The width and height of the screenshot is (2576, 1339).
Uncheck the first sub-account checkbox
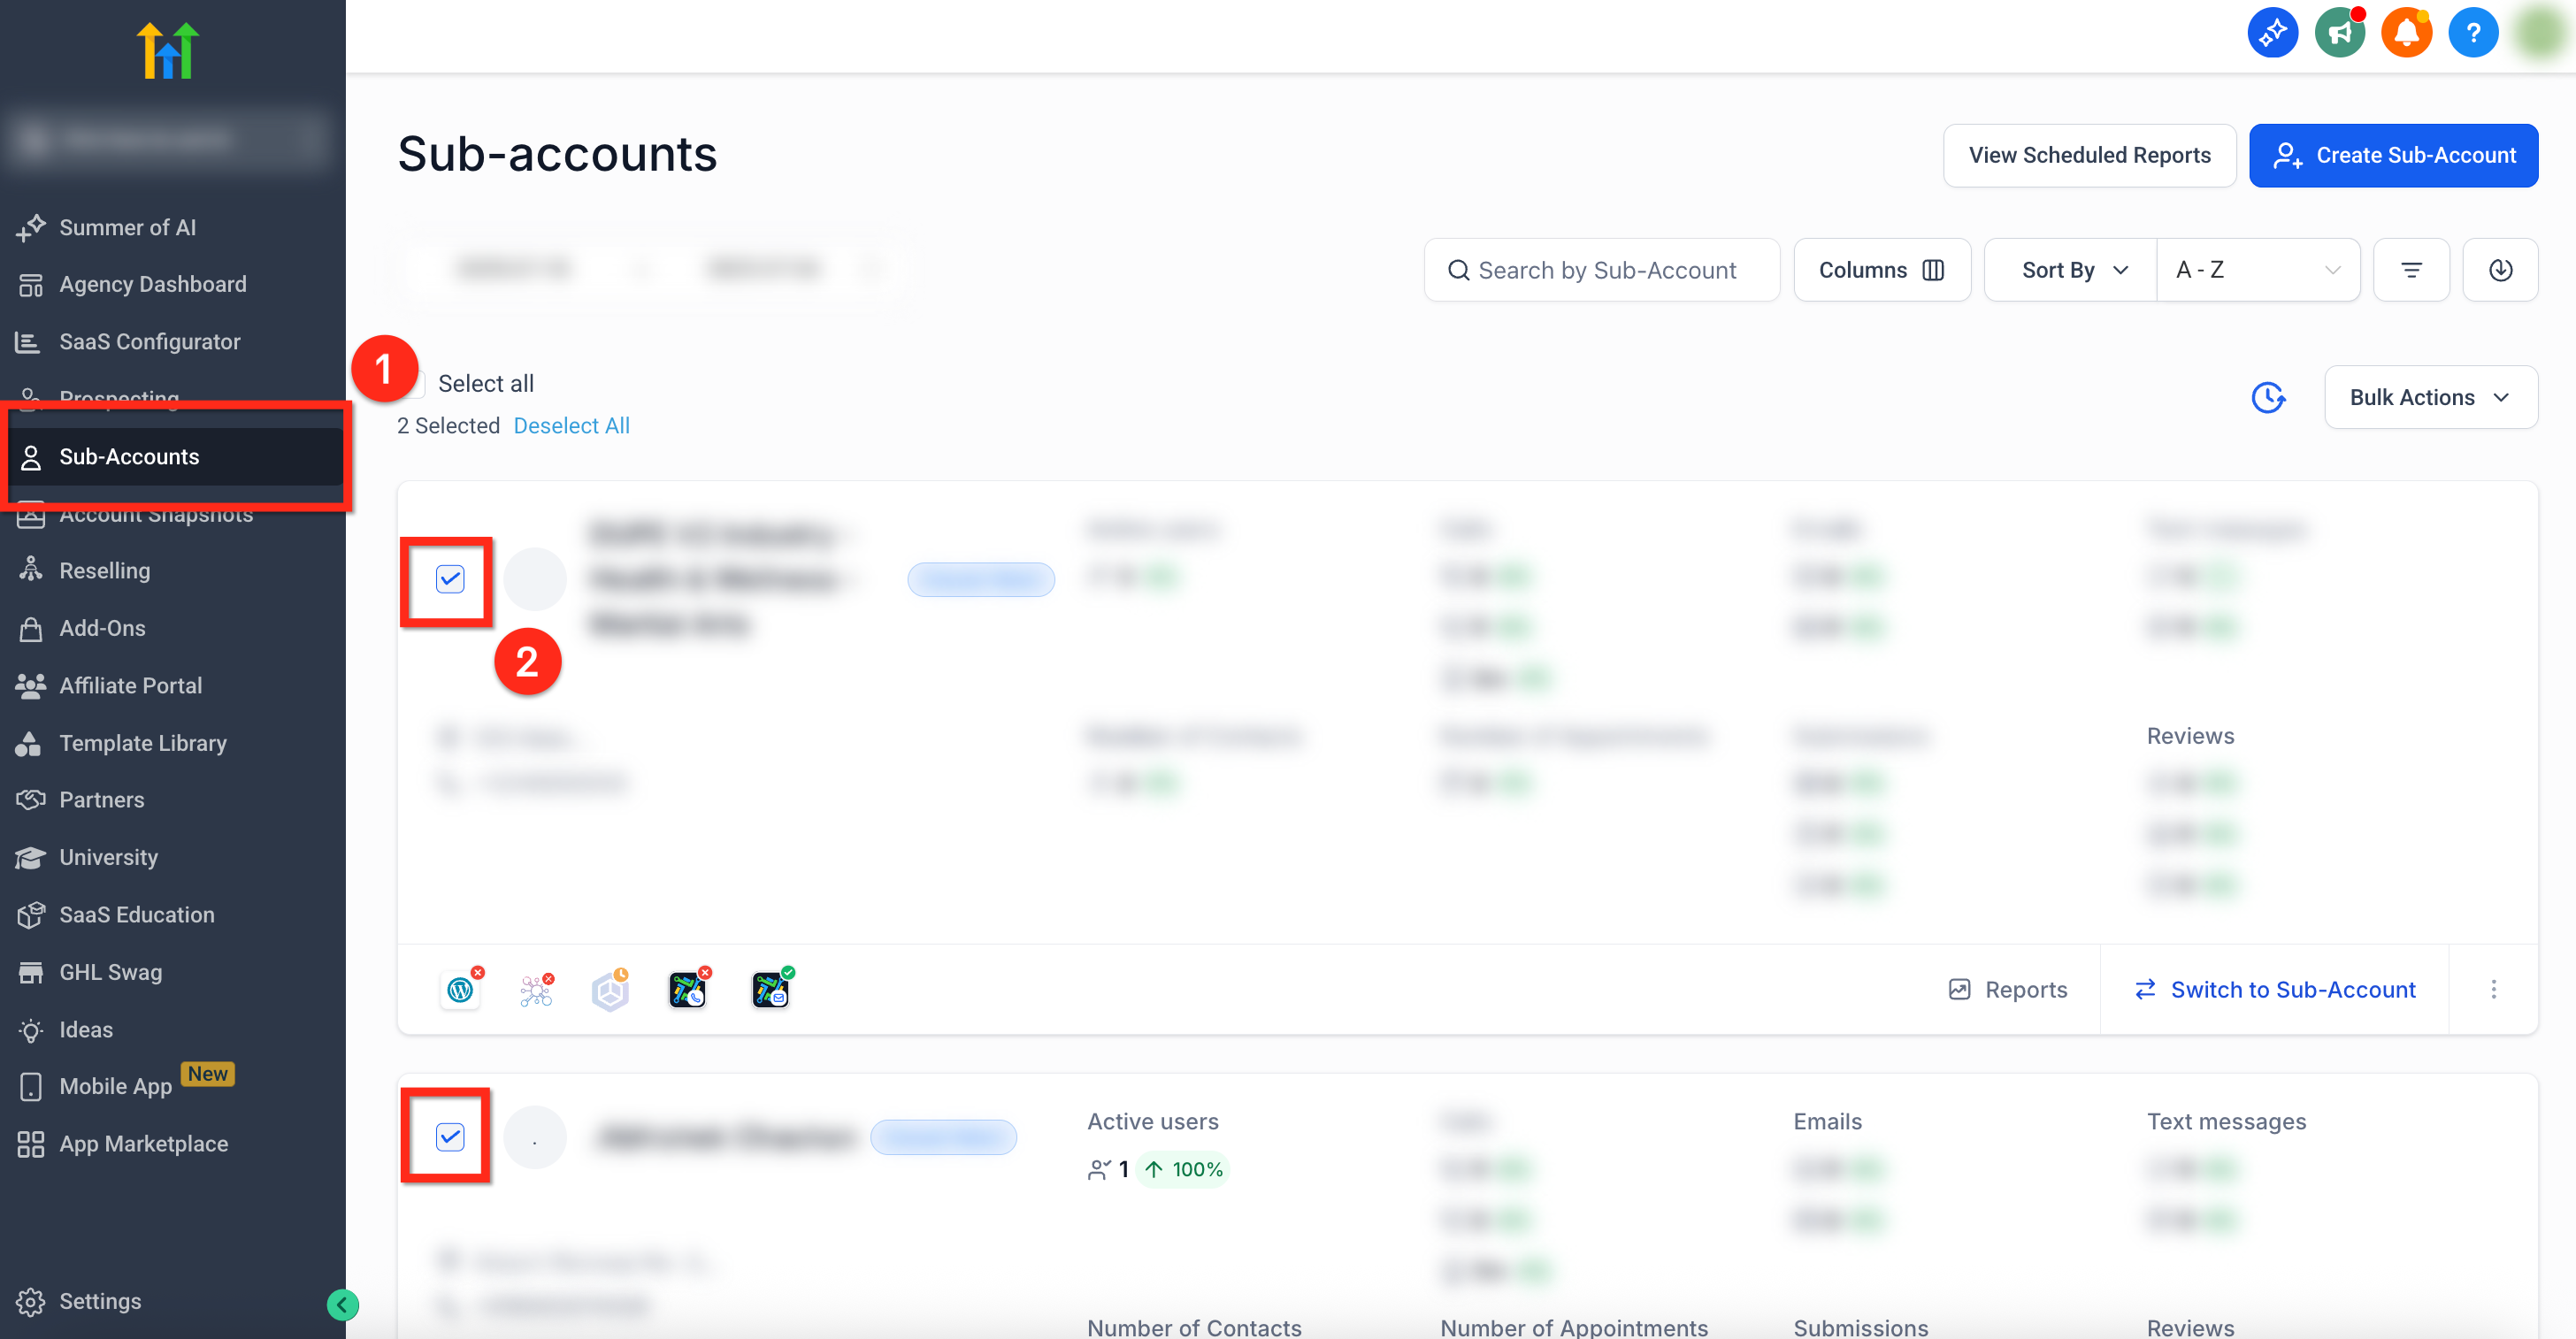click(x=450, y=579)
